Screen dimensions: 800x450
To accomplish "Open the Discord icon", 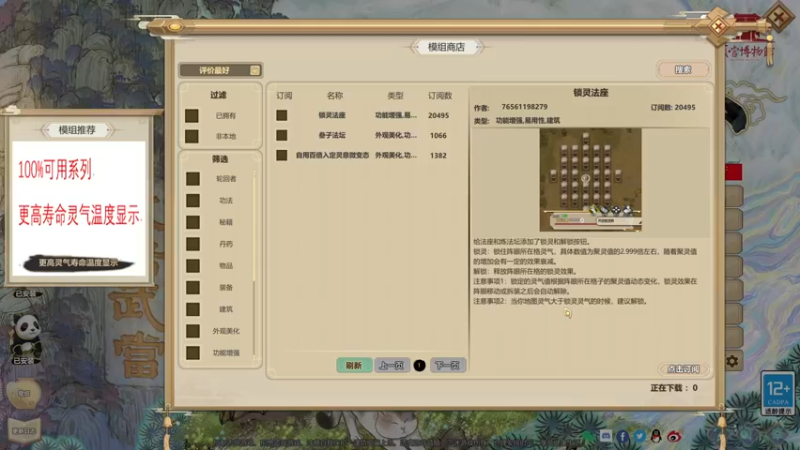I will [x=606, y=436].
